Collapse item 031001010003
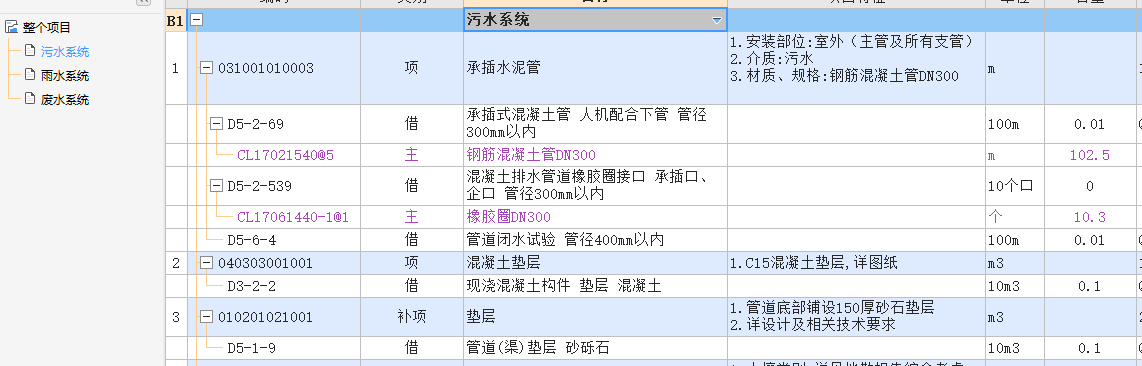This screenshot has width=1142, height=366. (206, 68)
